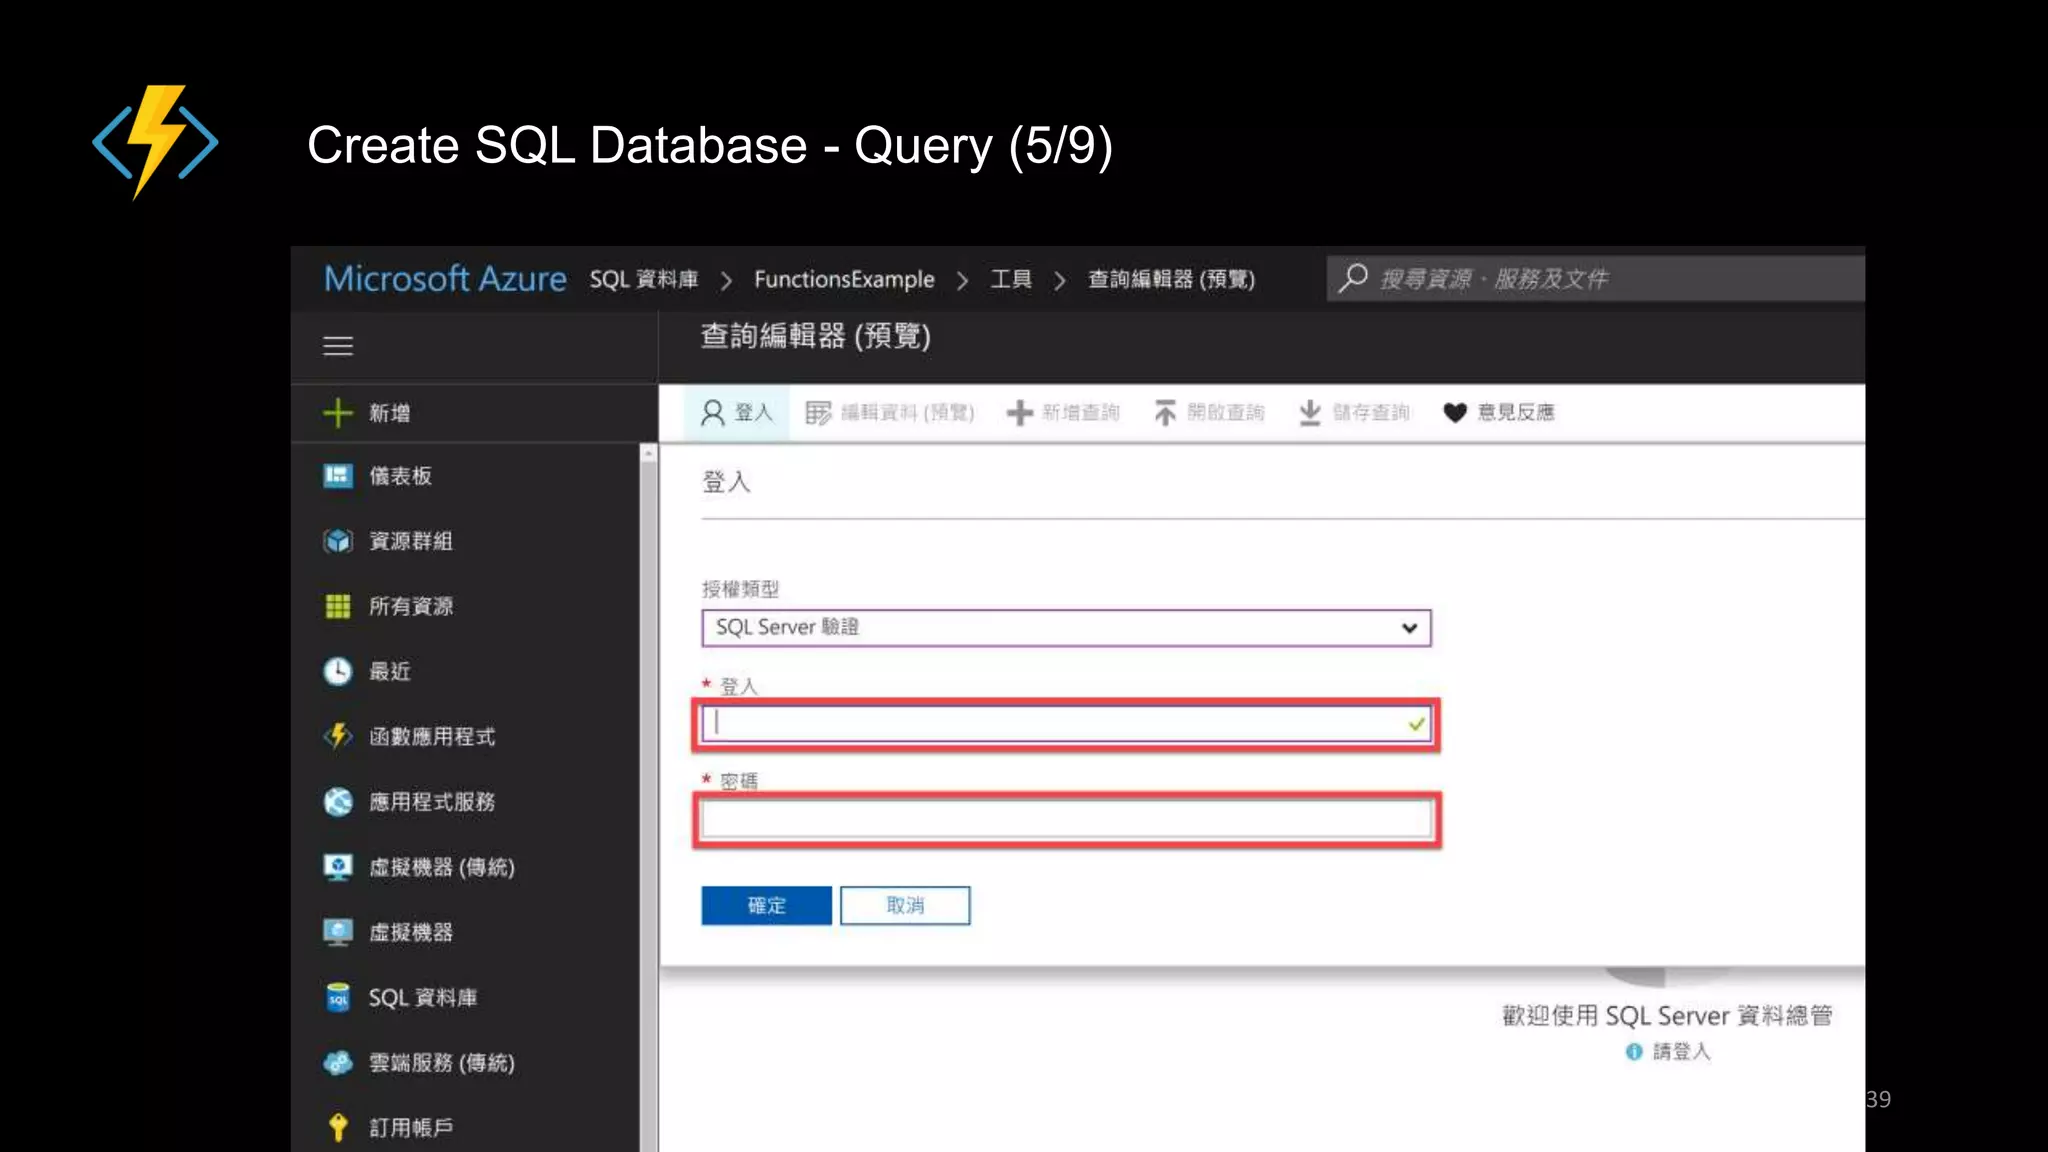Image resolution: width=2048 pixels, height=1152 pixels.
Task: Open the 訂用帳戶 key icon
Action: click(x=338, y=1127)
